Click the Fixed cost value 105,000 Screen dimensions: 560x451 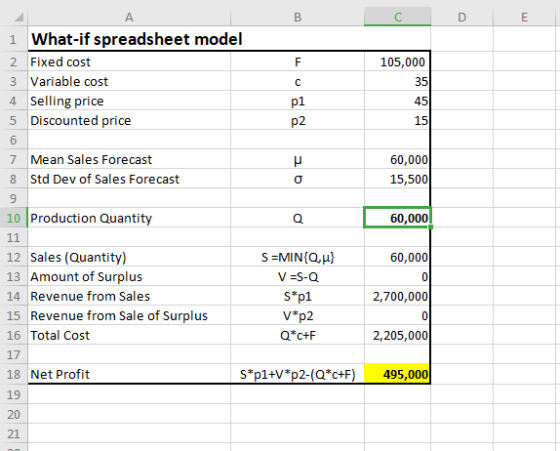coord(398,62)
